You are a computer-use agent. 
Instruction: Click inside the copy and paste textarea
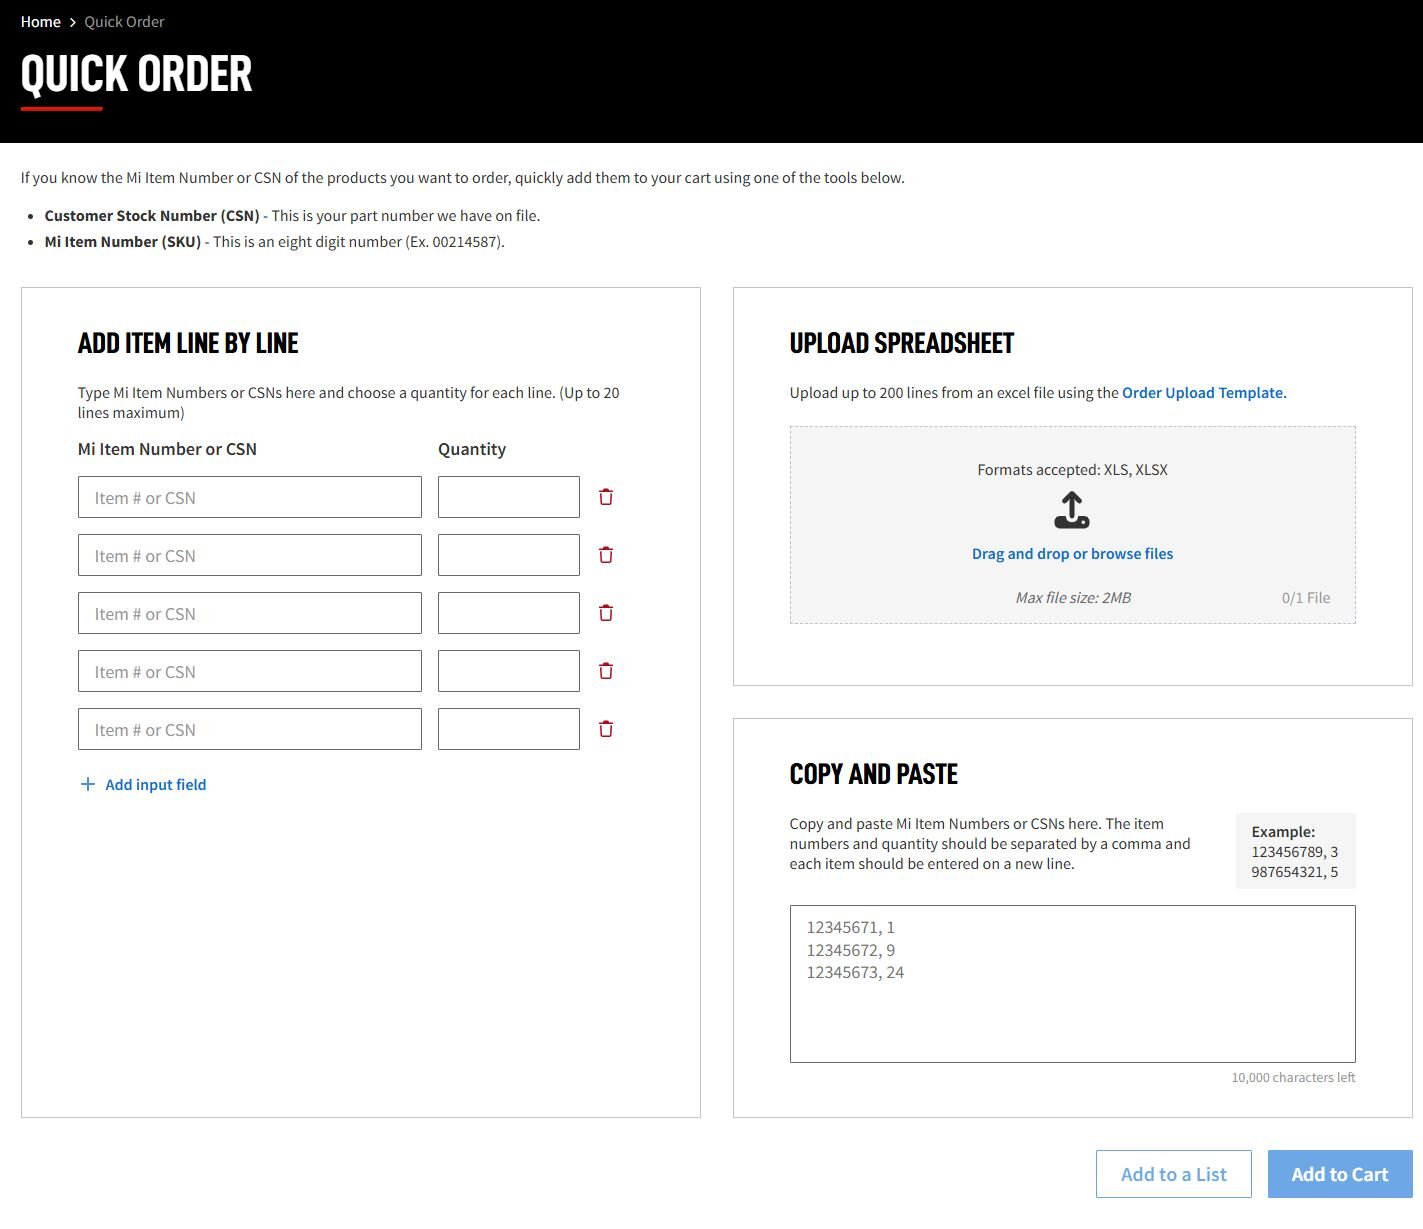pos(1072,984)
